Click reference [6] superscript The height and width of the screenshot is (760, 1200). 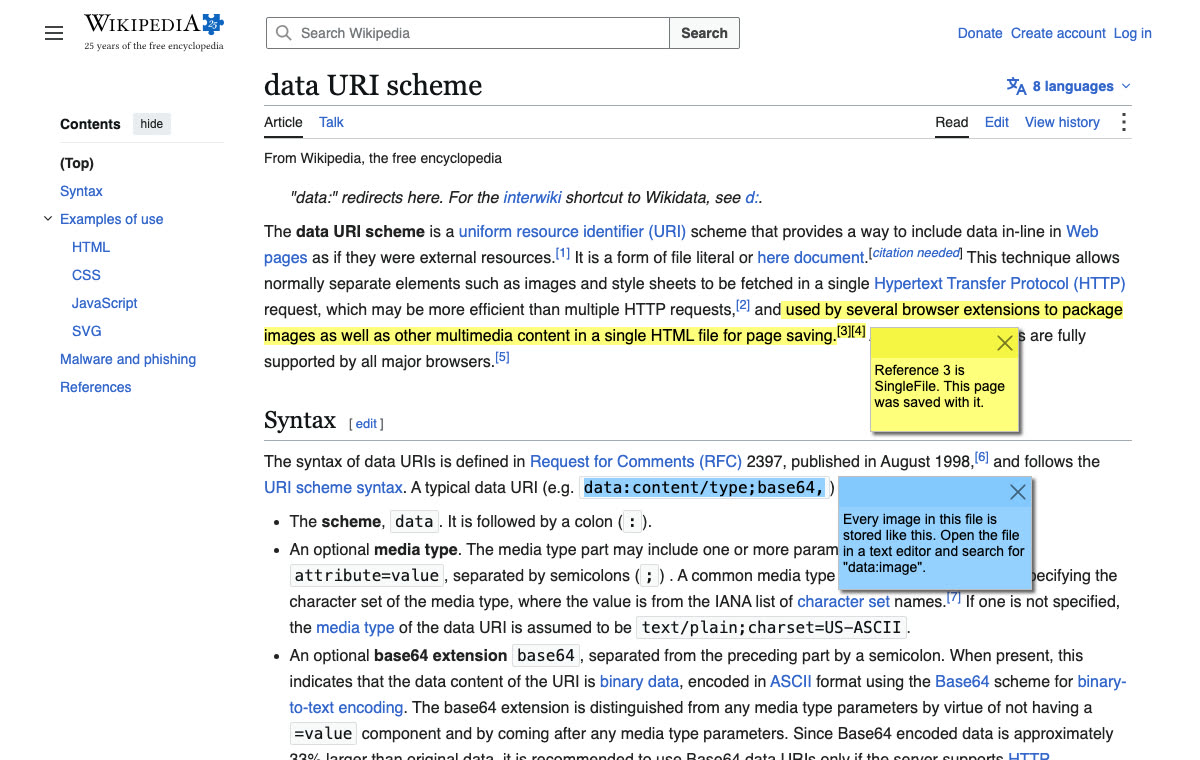[x=982, y=457]
